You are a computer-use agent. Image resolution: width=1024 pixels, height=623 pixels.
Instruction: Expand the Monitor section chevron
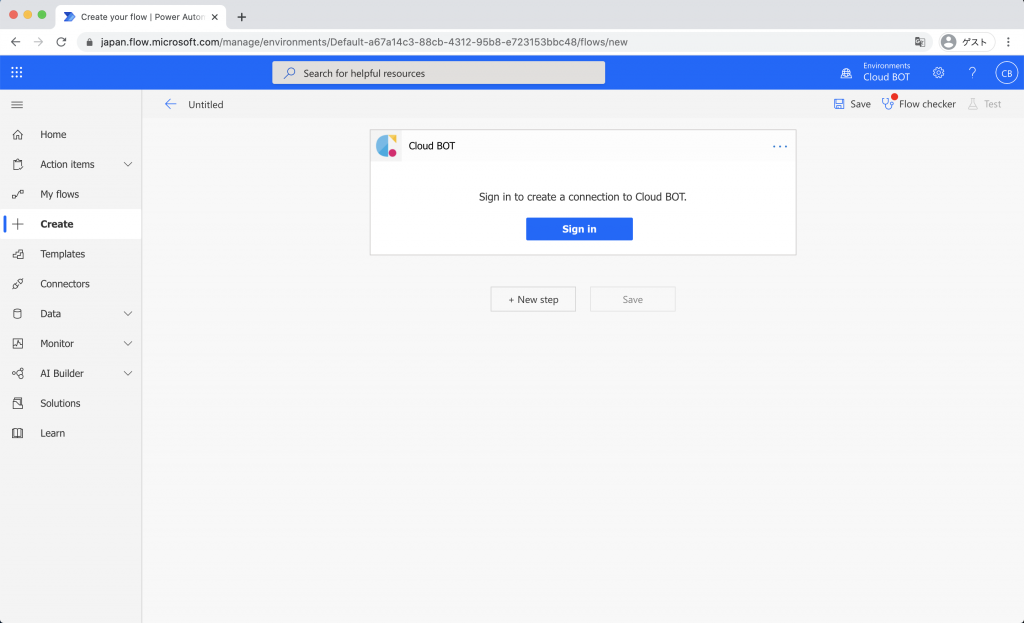[128, 343]
